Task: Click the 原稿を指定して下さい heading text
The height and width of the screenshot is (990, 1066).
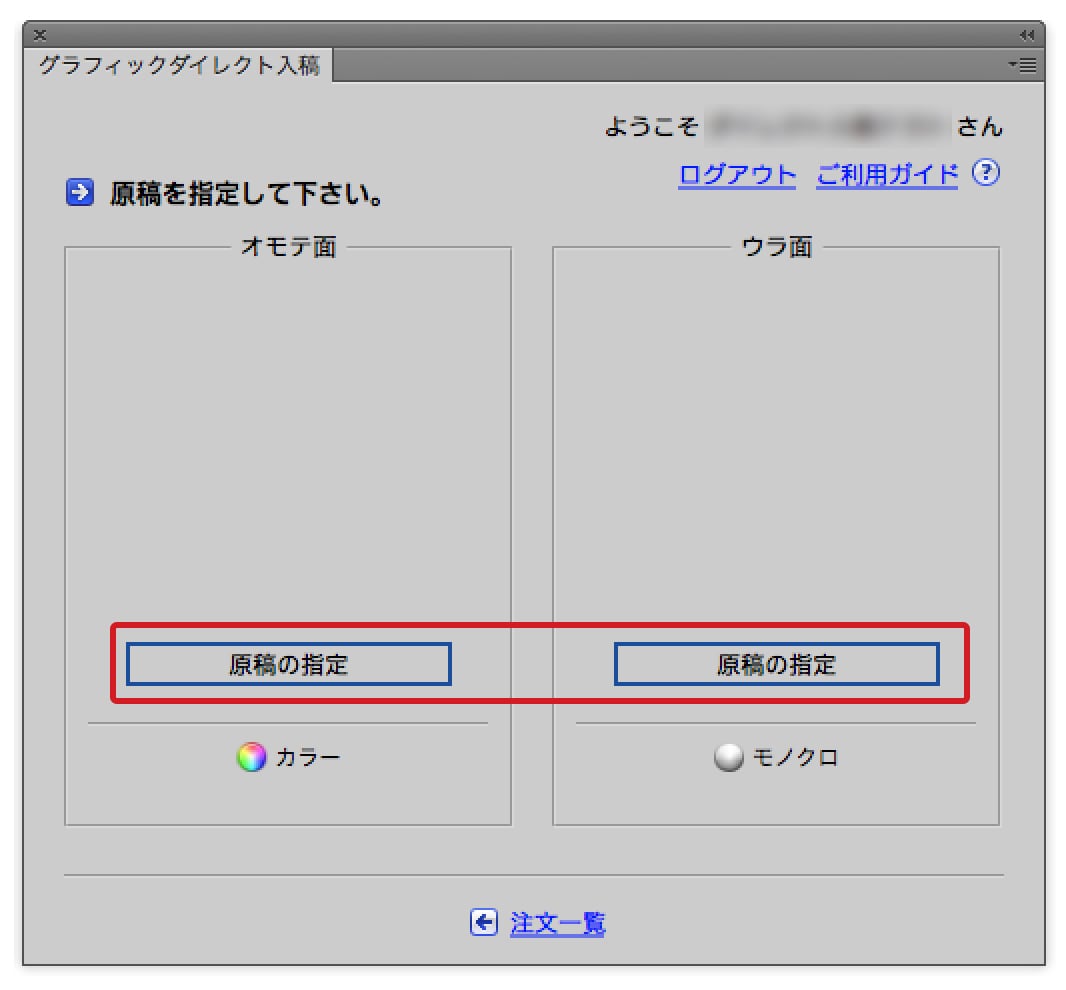Action: (x=247, y=193)
